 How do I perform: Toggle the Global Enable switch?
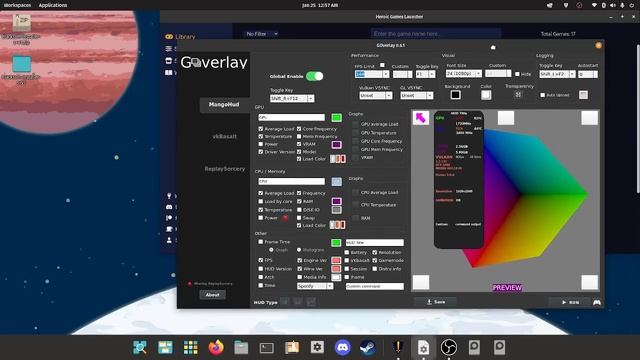point(314,76)
